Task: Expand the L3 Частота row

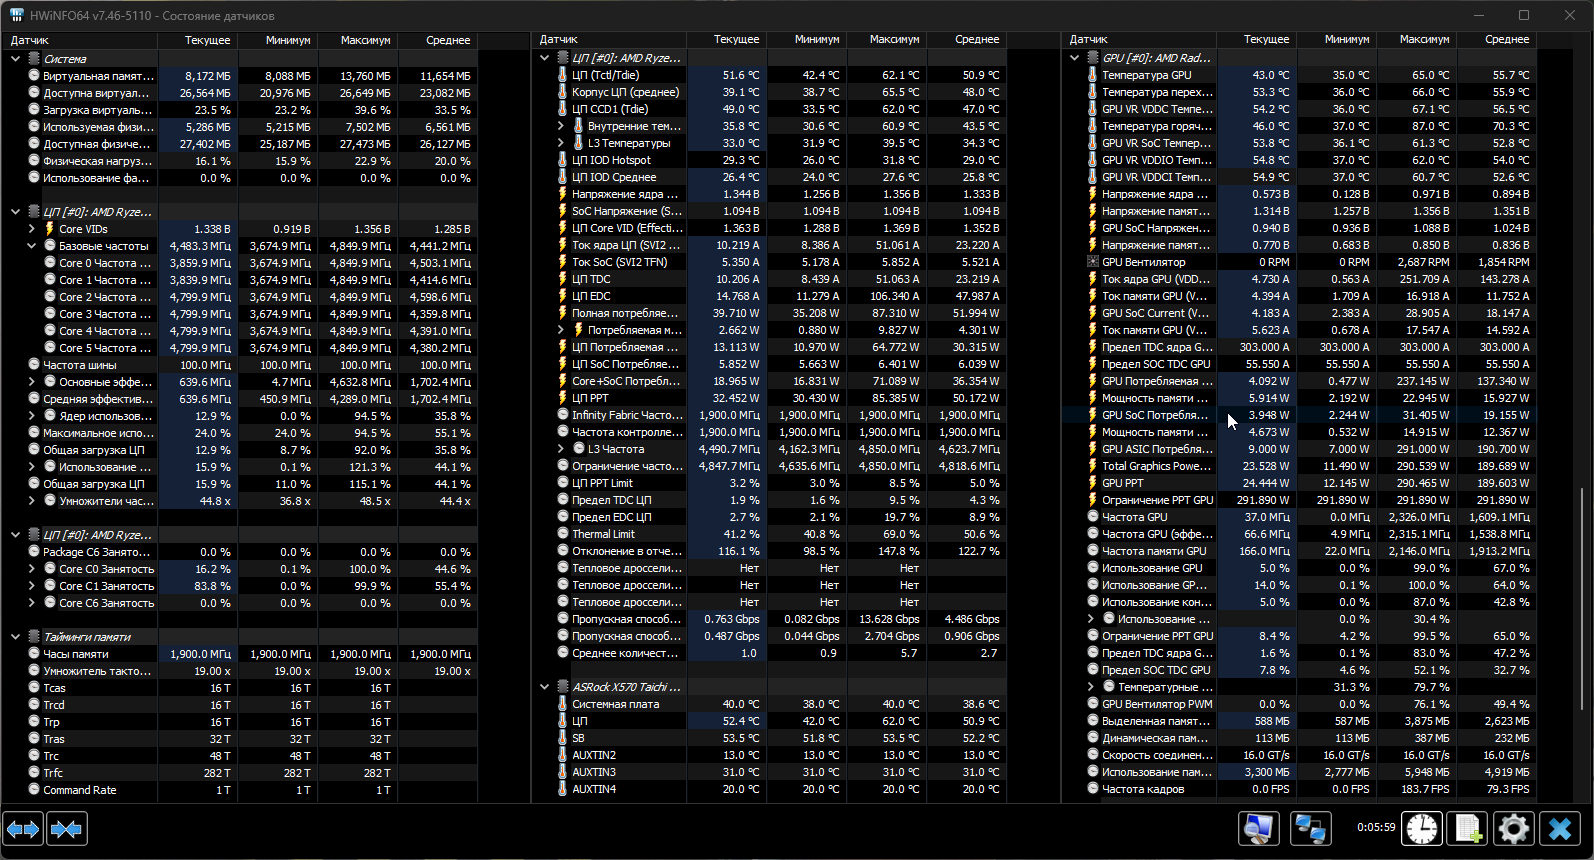Action: click(x=560, y=449)
